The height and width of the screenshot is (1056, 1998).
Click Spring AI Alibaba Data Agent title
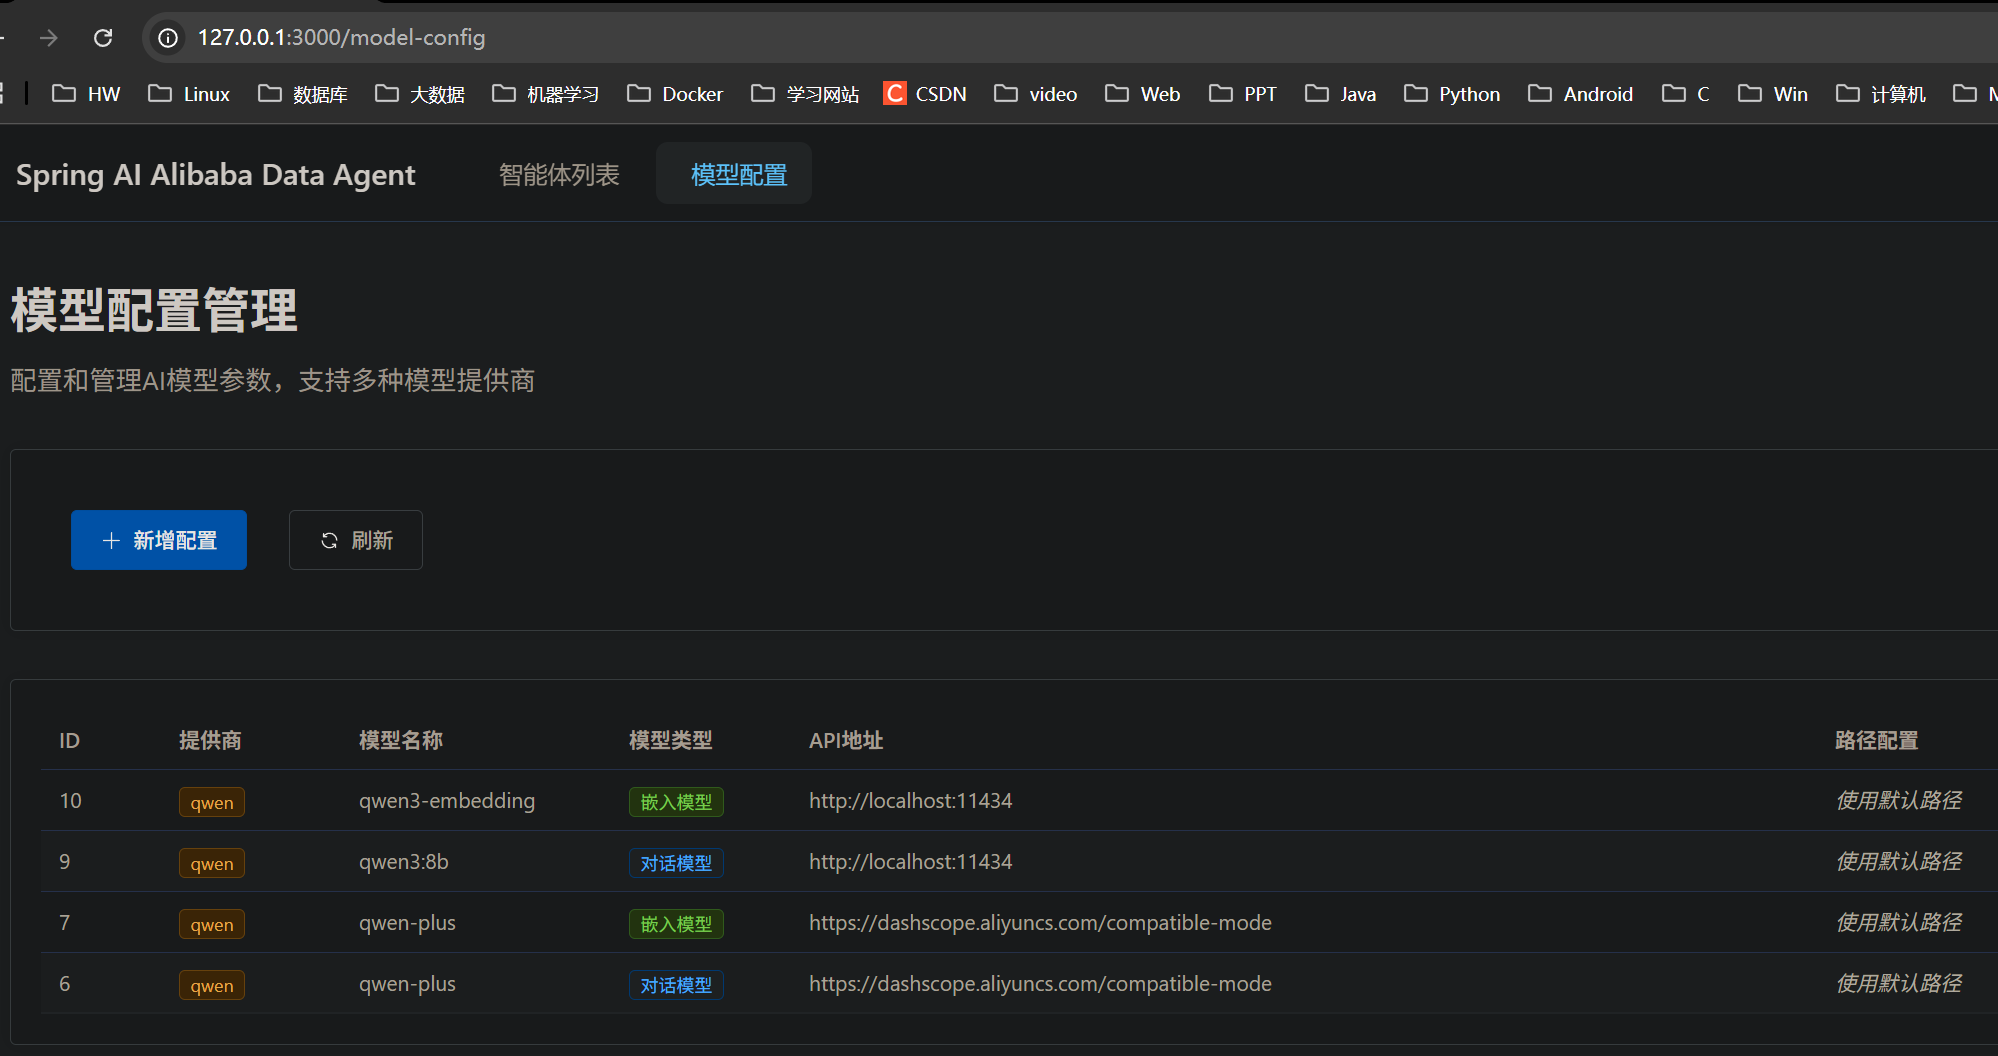click(x=215, y=175)
